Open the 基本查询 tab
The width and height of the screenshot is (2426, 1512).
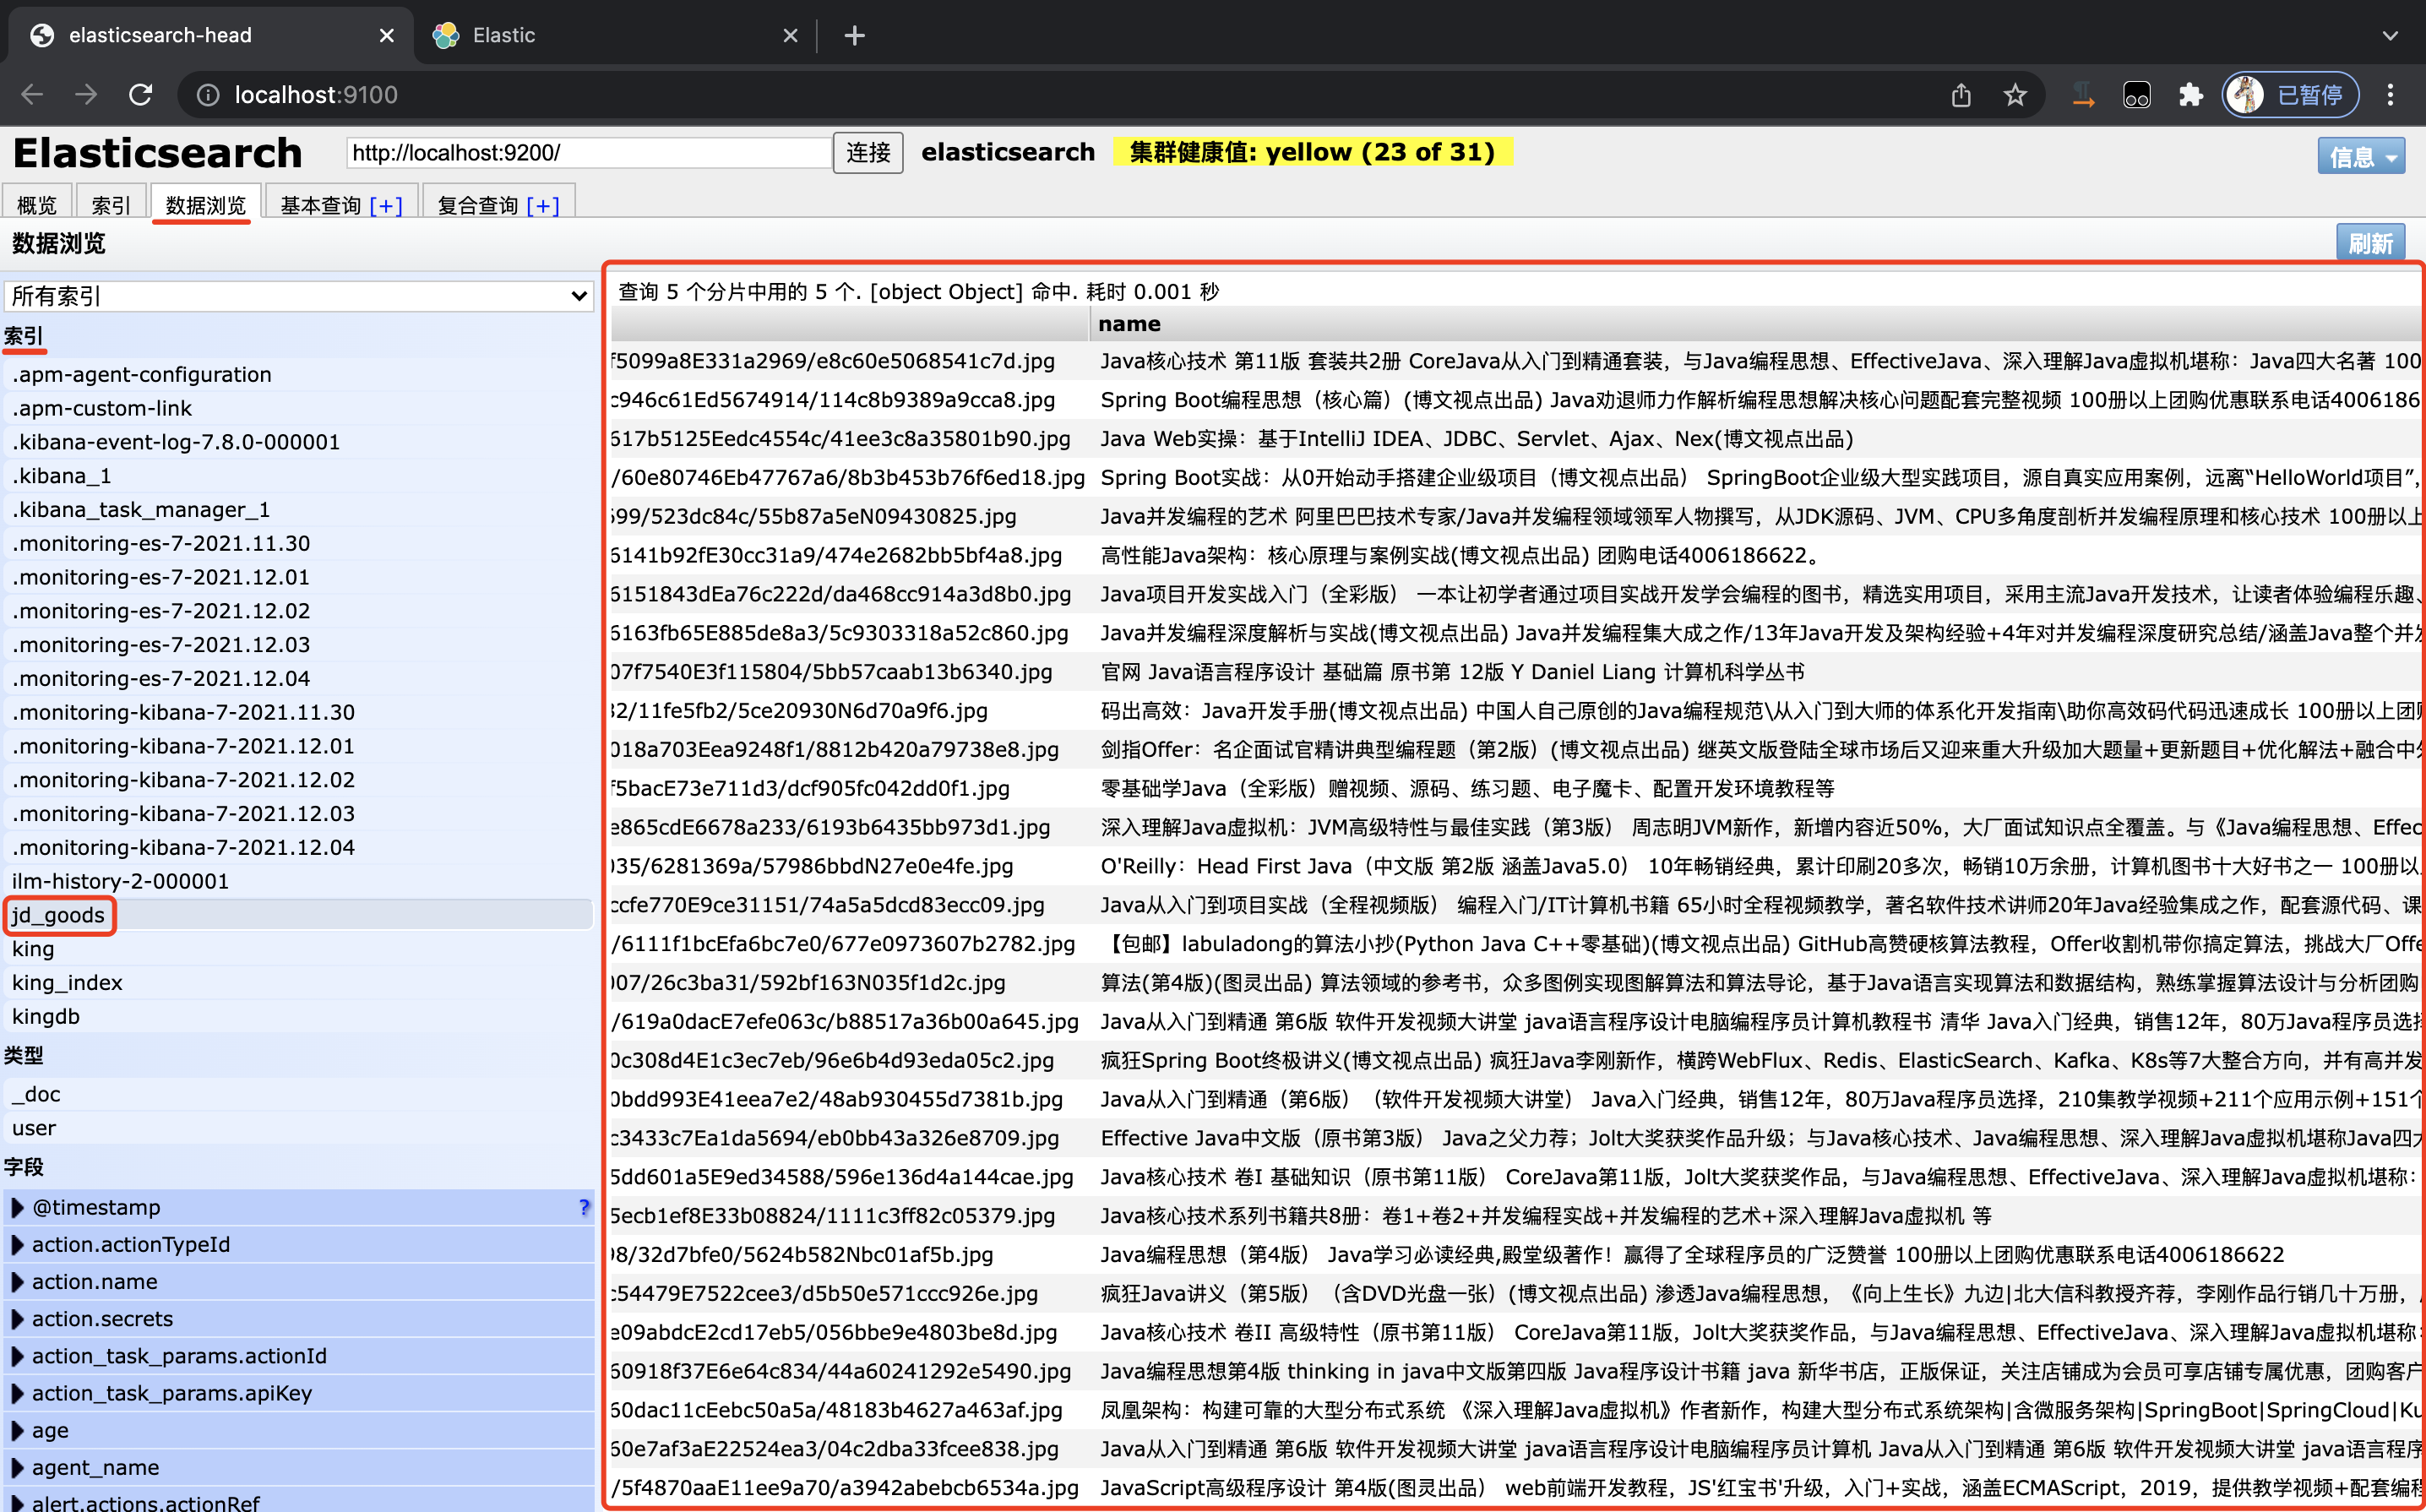click(x=320, y=205)
